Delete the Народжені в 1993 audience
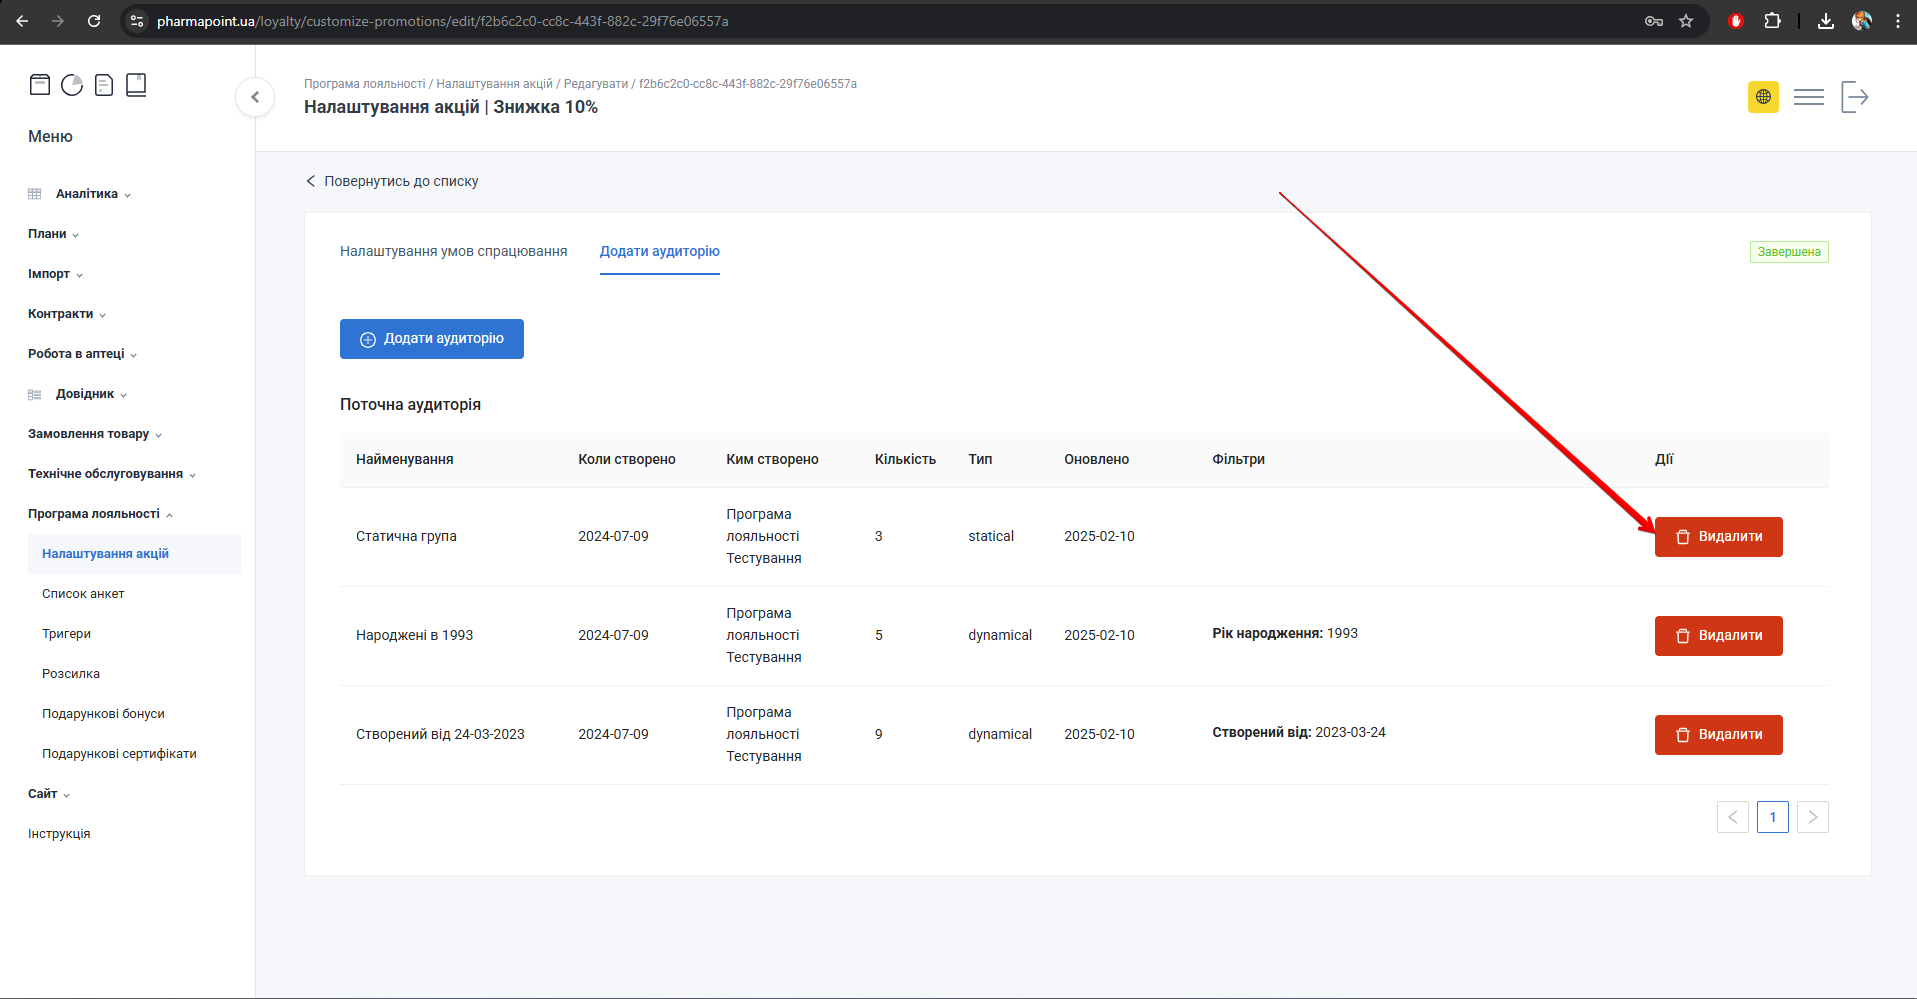The height and width of the screenshot is (999, 1917). pos(1719,636)
